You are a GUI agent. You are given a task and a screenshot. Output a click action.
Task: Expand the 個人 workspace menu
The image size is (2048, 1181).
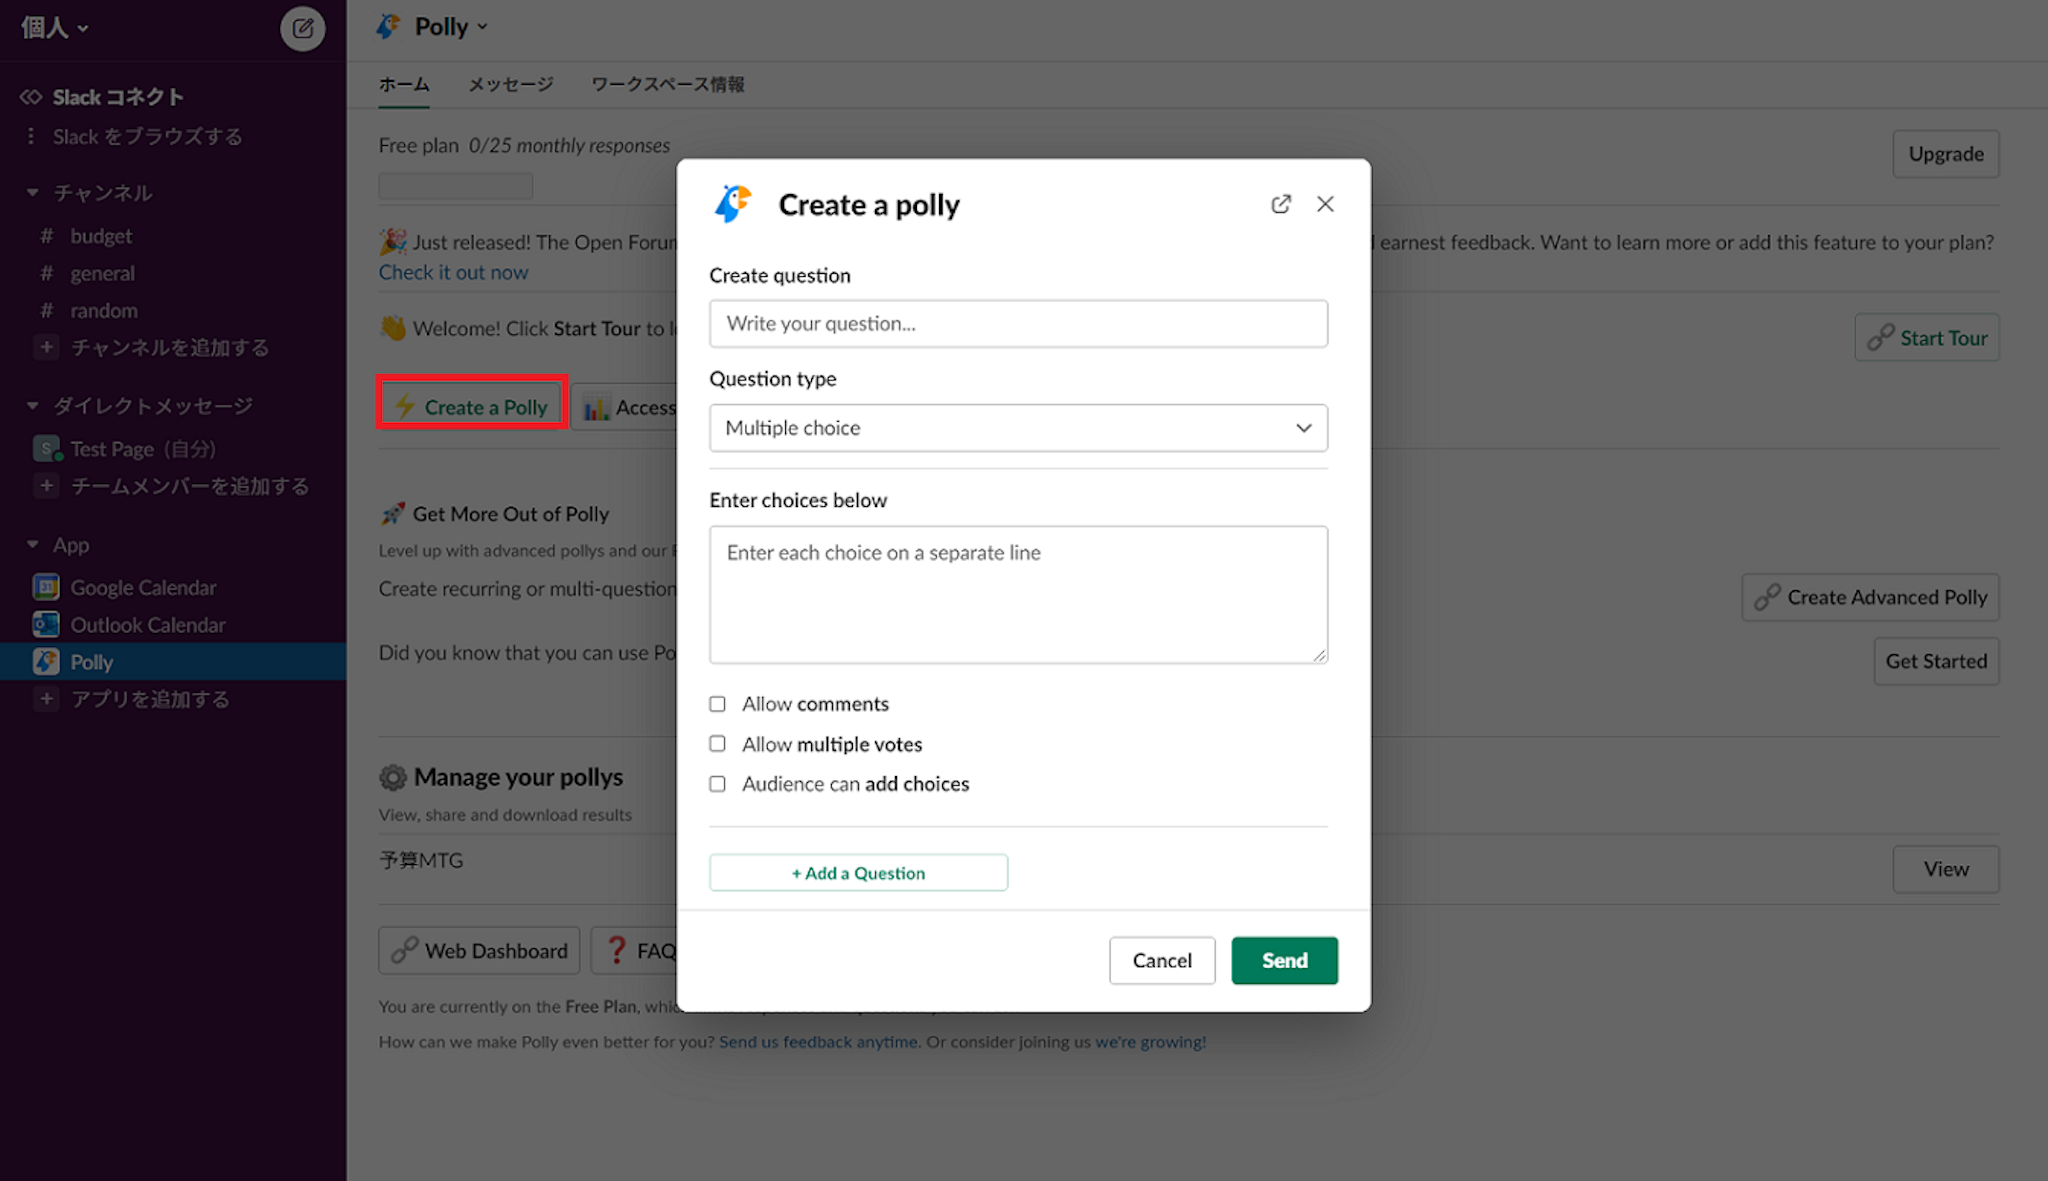tap(55, 28)
